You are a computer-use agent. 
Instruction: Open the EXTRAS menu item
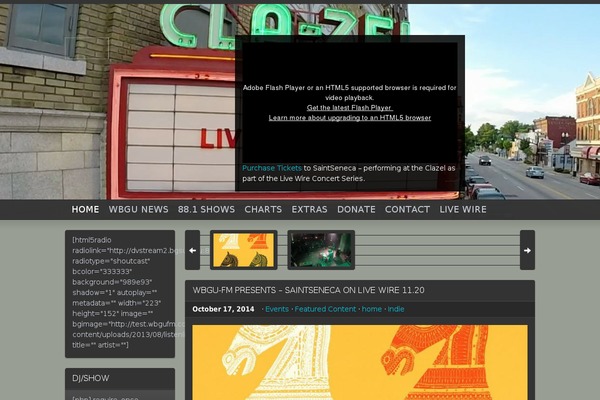point(310,209)
